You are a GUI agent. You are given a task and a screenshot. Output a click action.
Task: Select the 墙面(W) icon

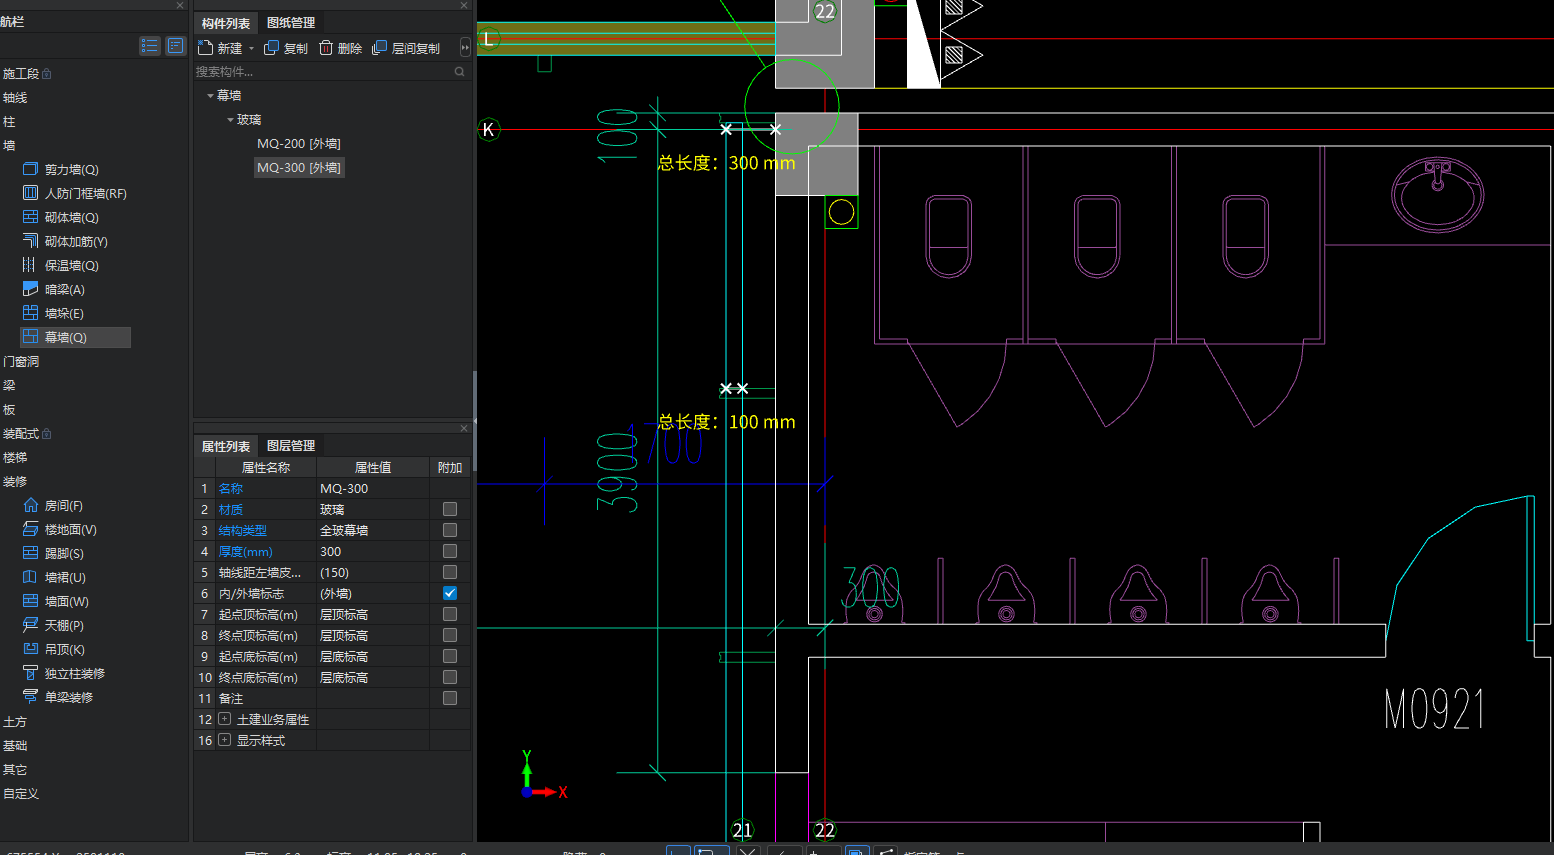30,601
